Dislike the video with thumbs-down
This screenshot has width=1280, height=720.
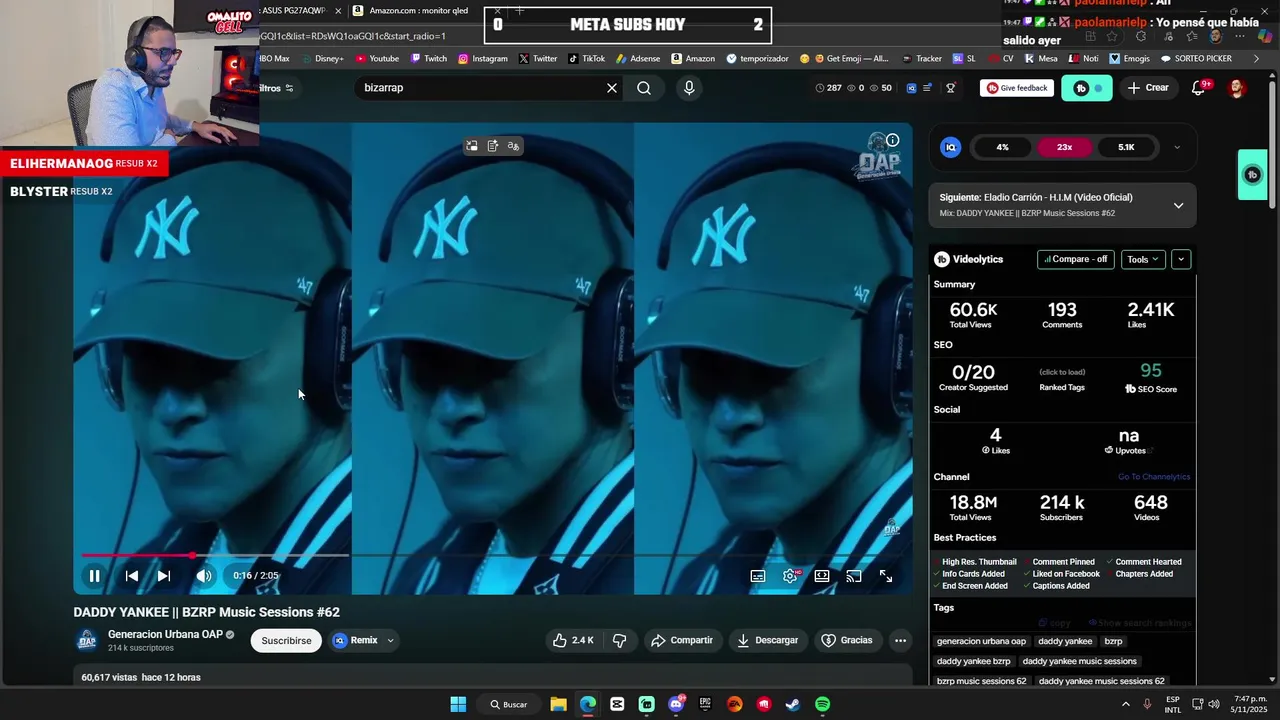[620, 640]
